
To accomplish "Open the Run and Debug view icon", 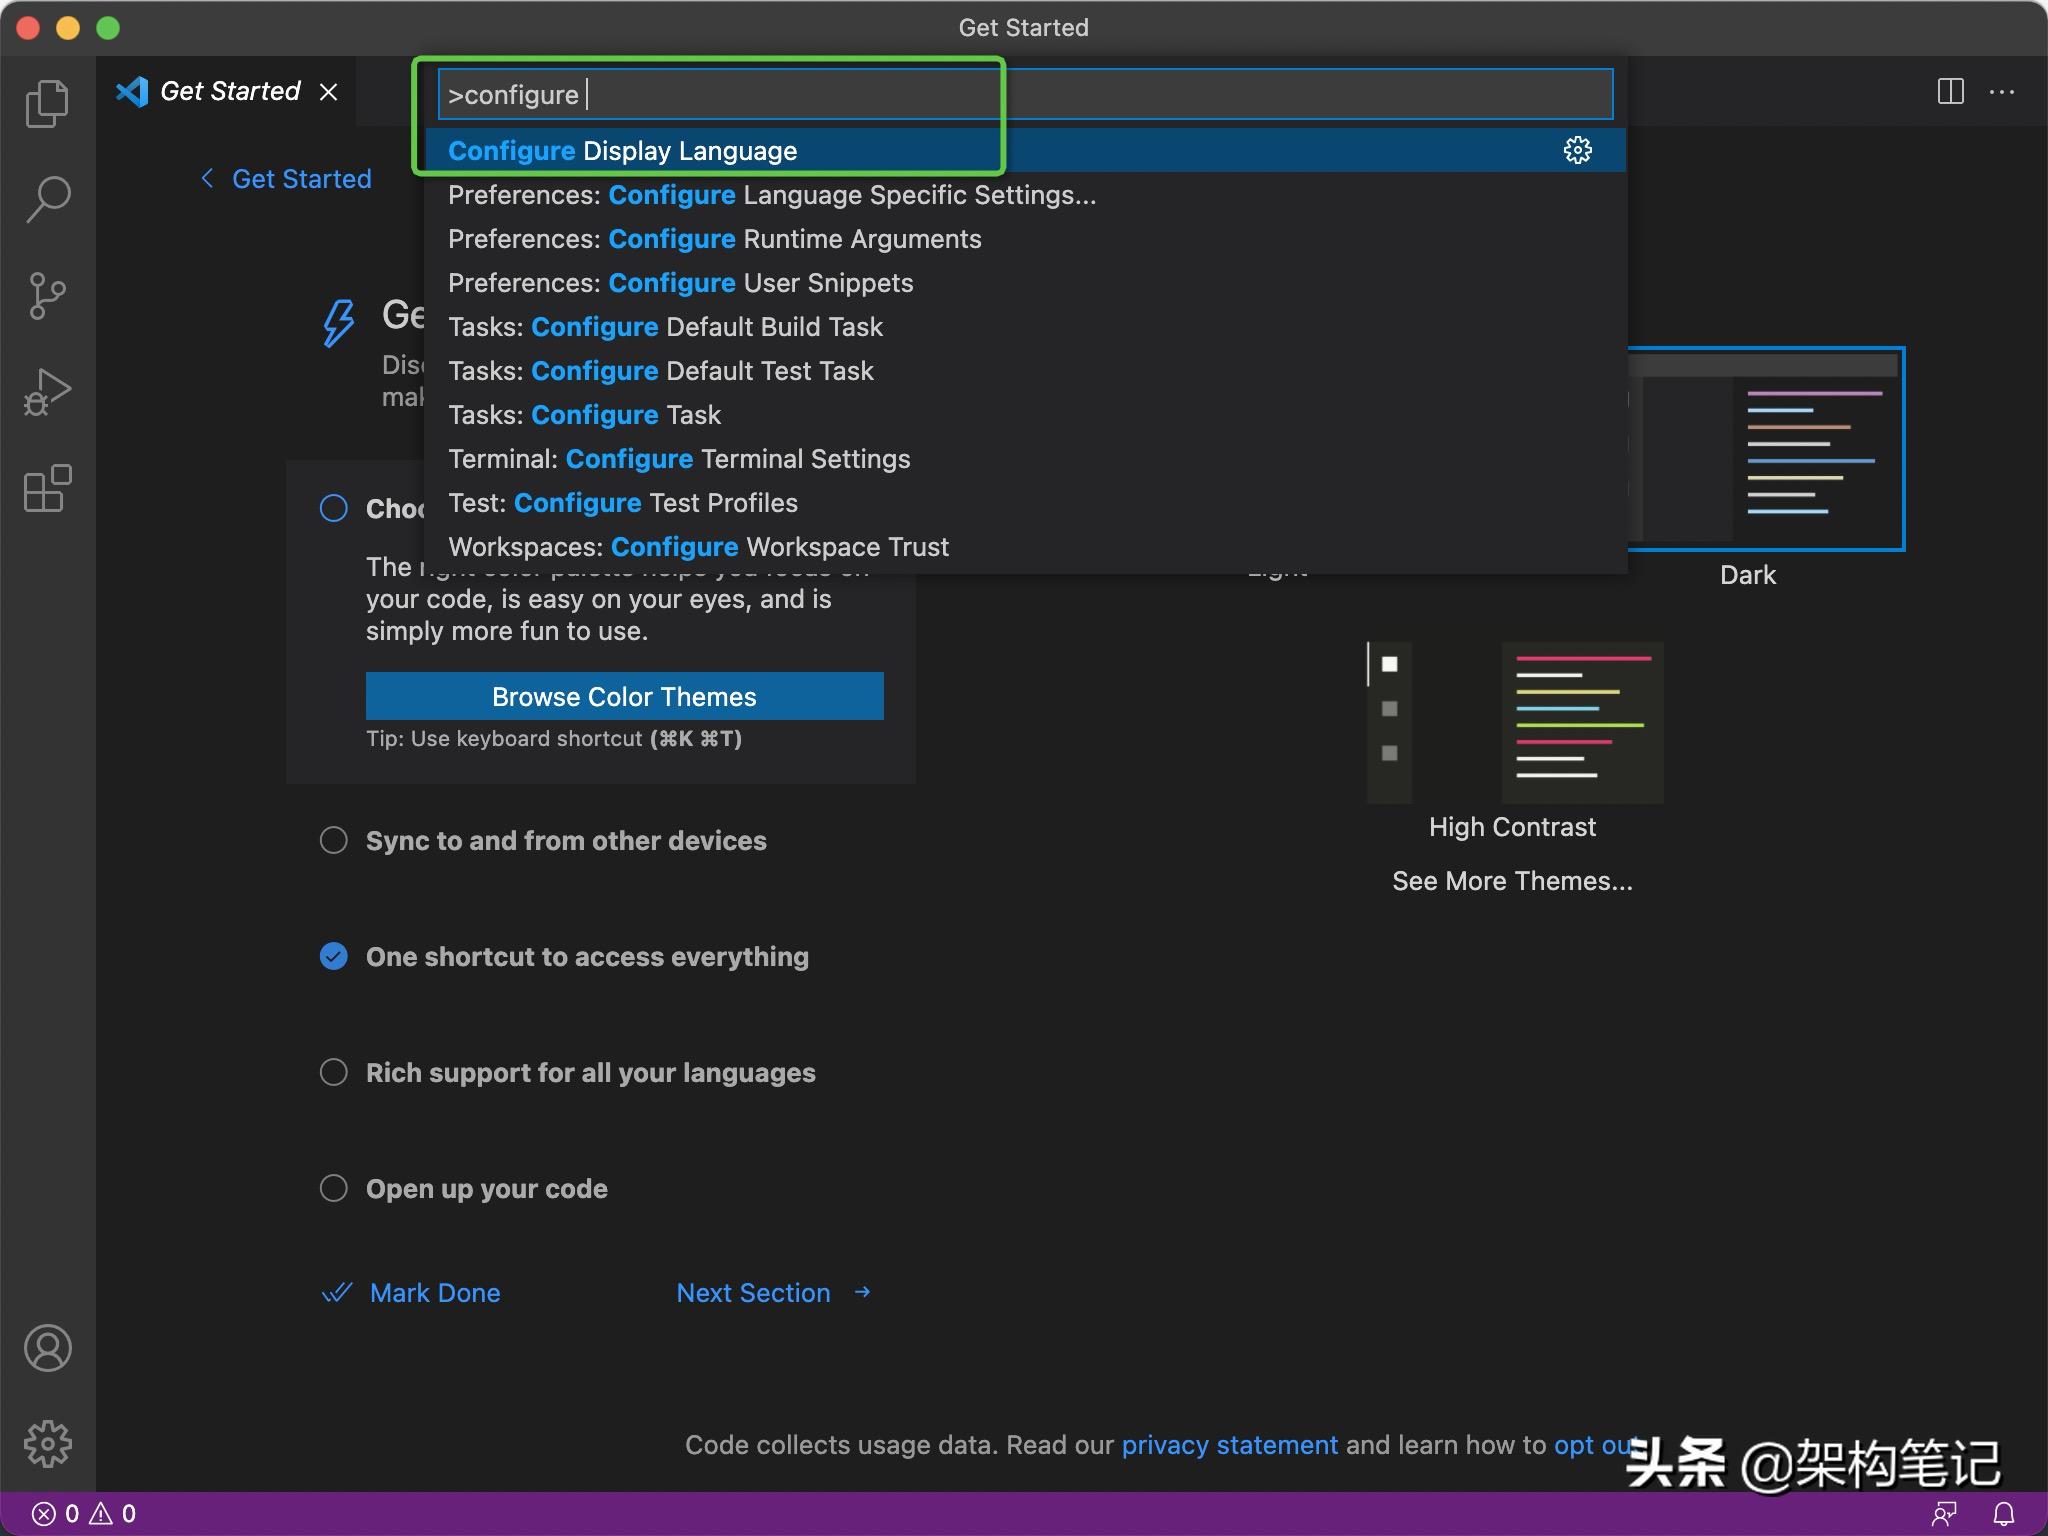I will (x=47, y=392).
